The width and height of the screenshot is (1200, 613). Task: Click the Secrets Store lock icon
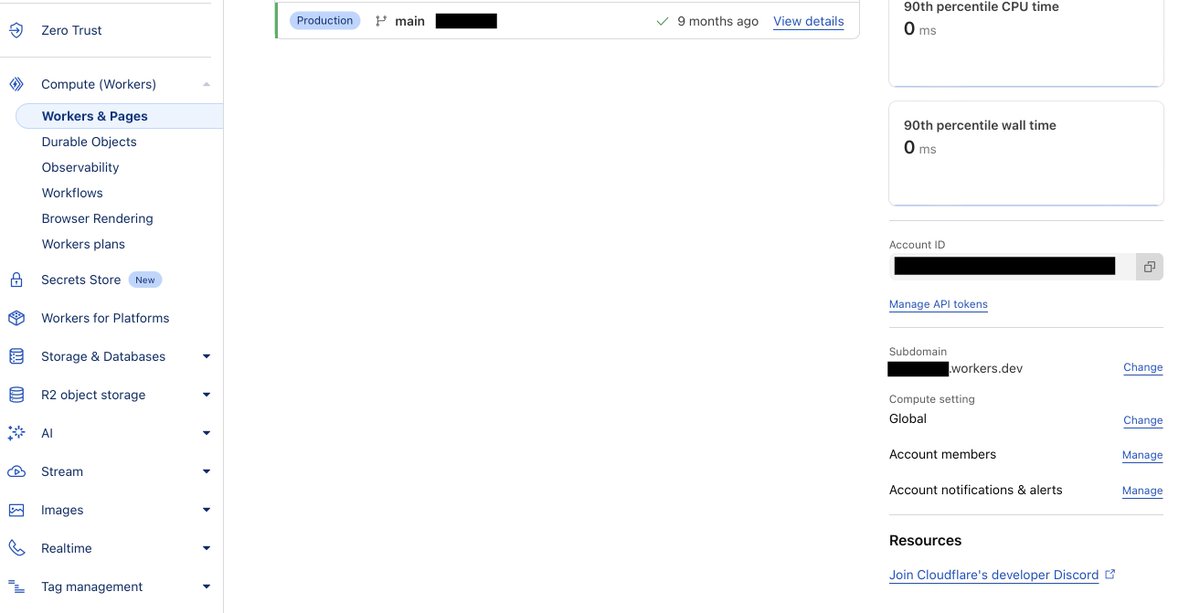pyautogui.click(x=16, y=280)
